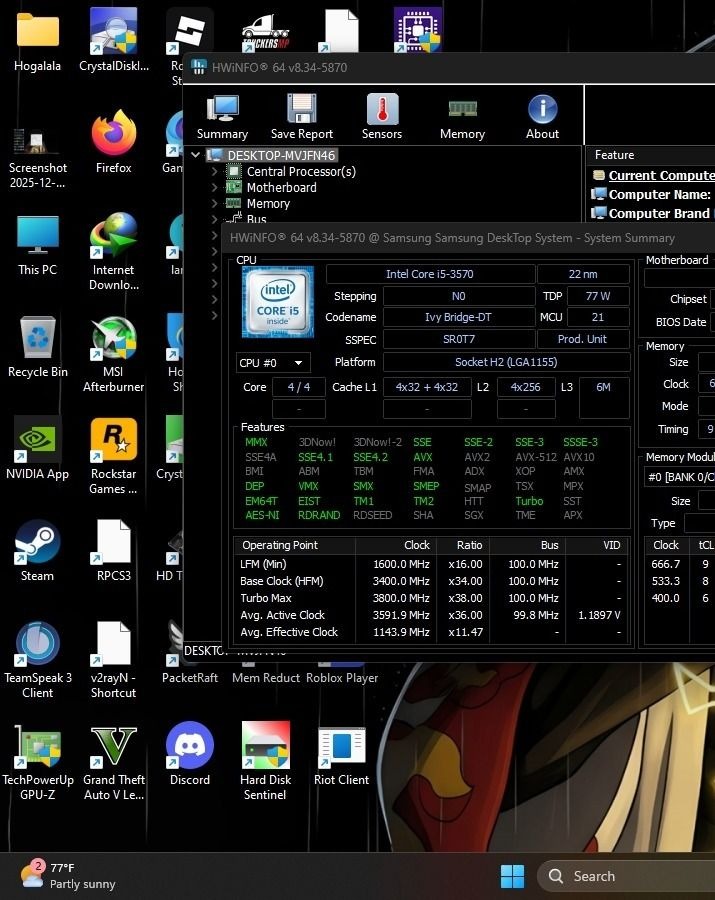Click the 77 W TDP value
Screen dimensions: 715x900
(598, 296)
